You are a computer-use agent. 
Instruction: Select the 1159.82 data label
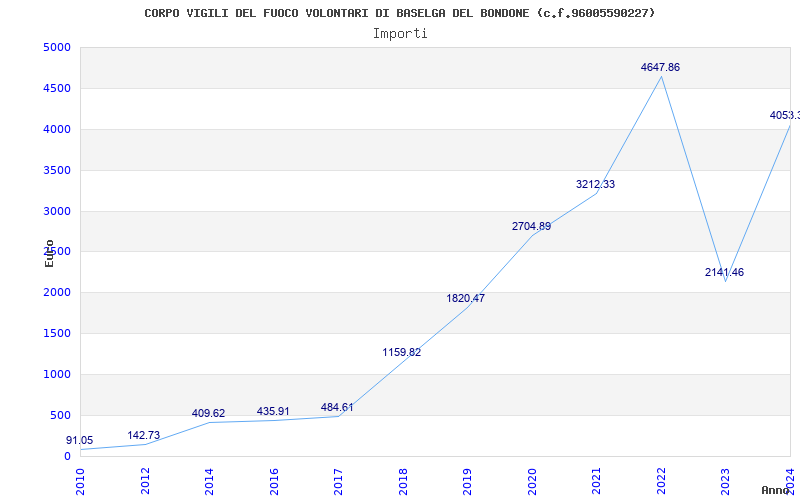[402, 352]
